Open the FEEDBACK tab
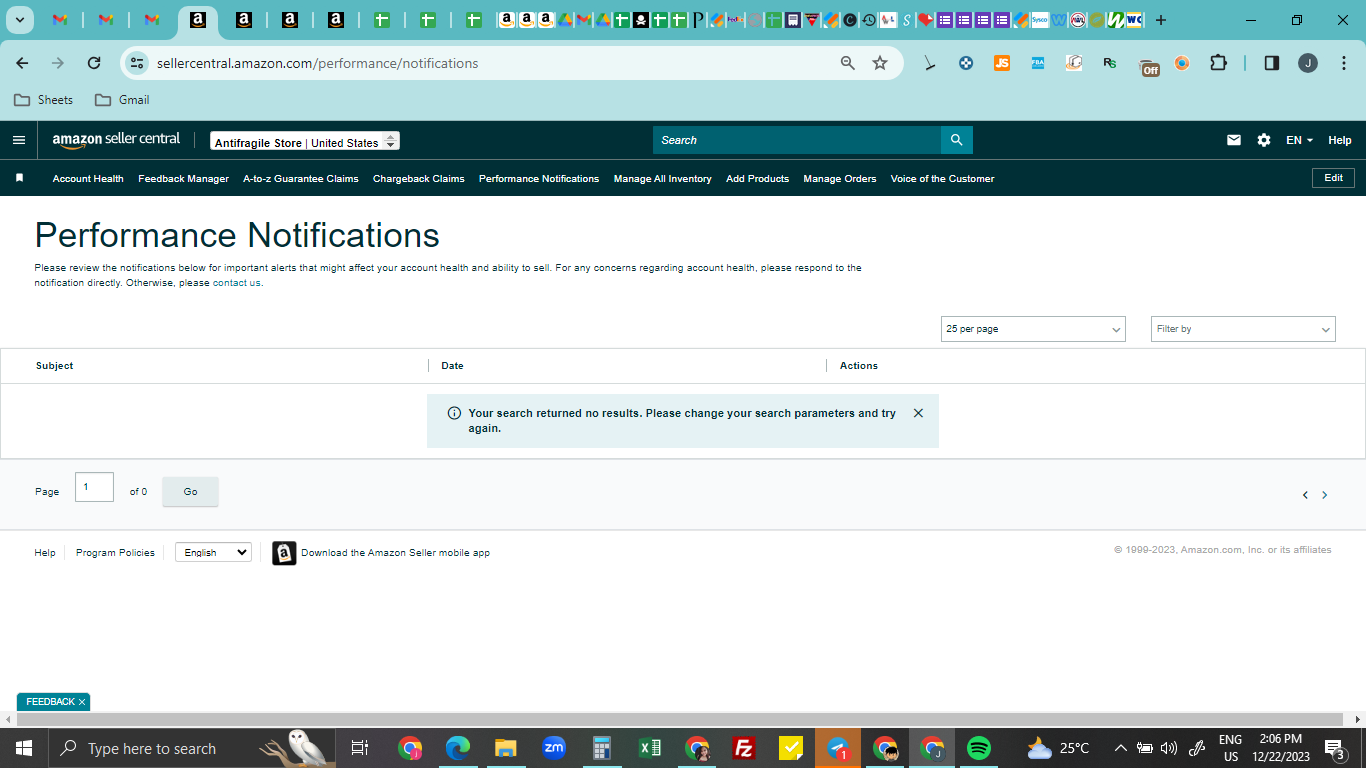The height and width of the screenshot is (768, 1366). tap(50, 702)
